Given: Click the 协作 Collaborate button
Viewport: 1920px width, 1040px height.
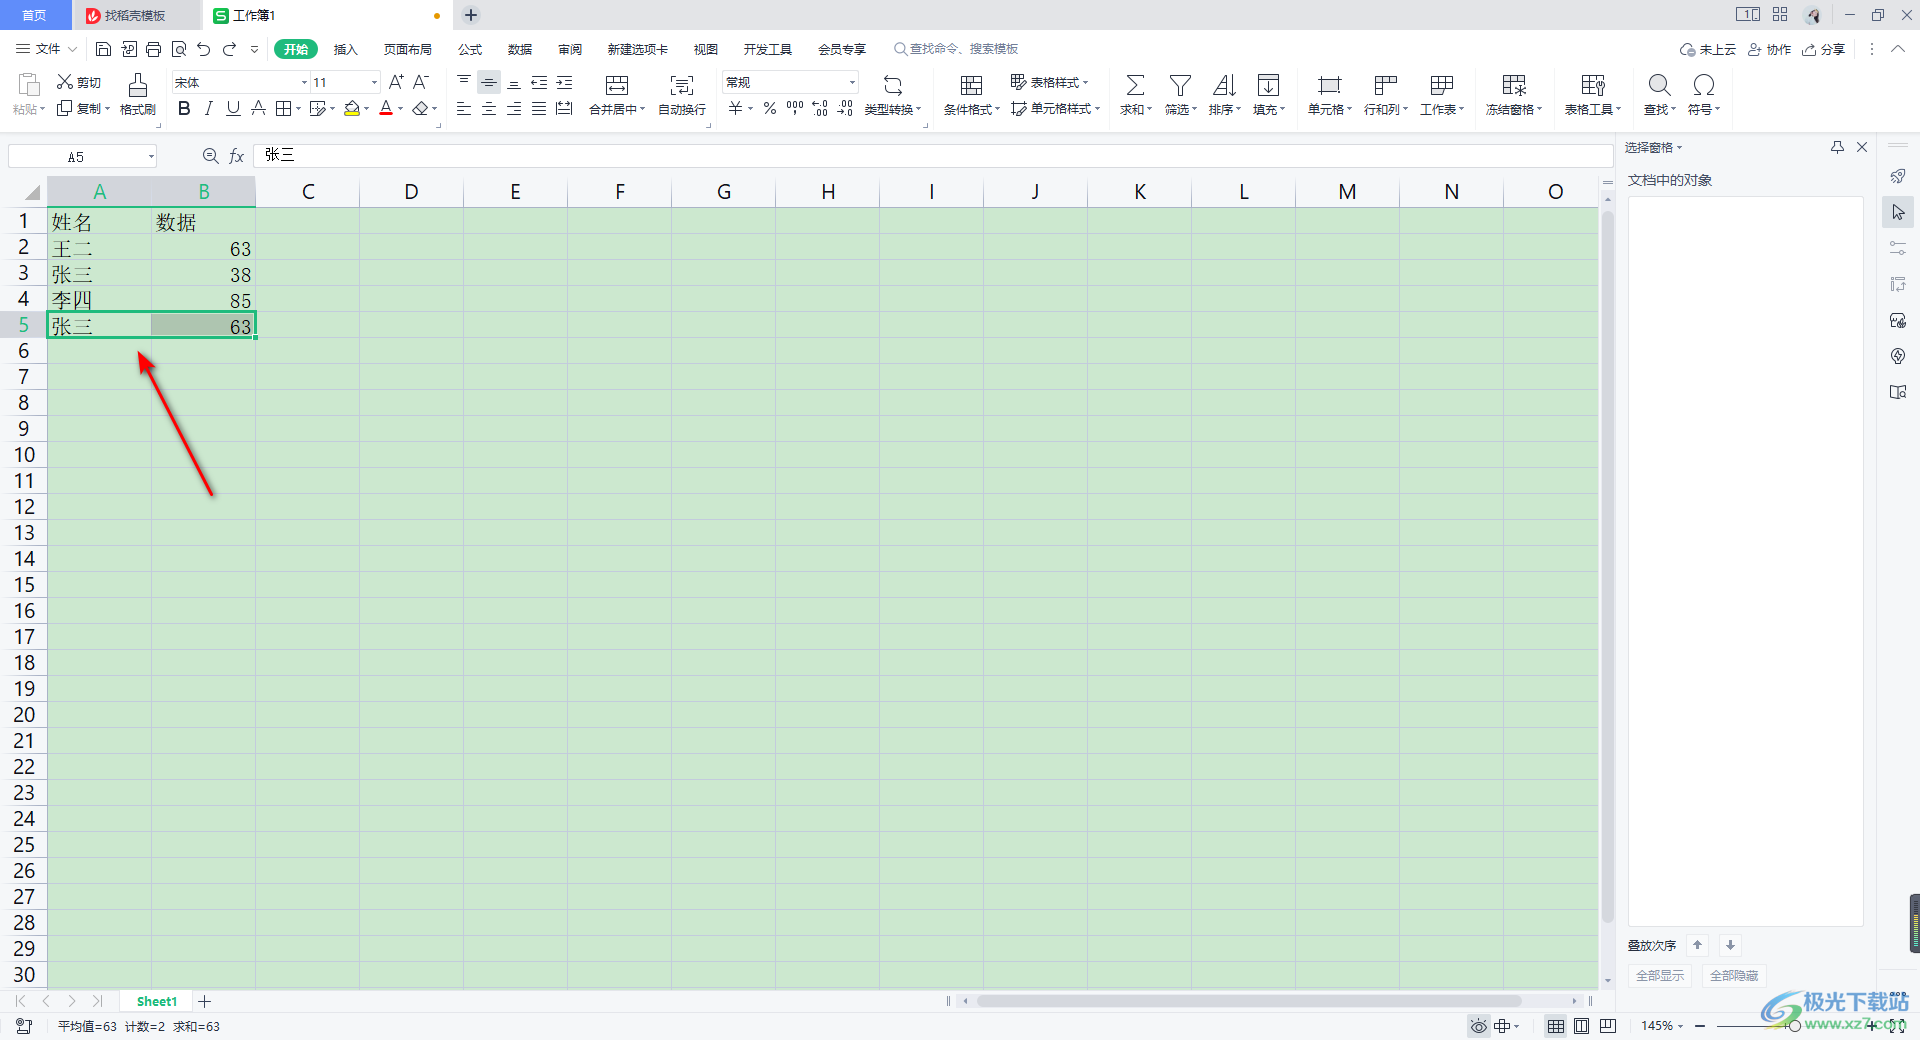Looking at the screenshot, I should click(x=1769, y=49).
